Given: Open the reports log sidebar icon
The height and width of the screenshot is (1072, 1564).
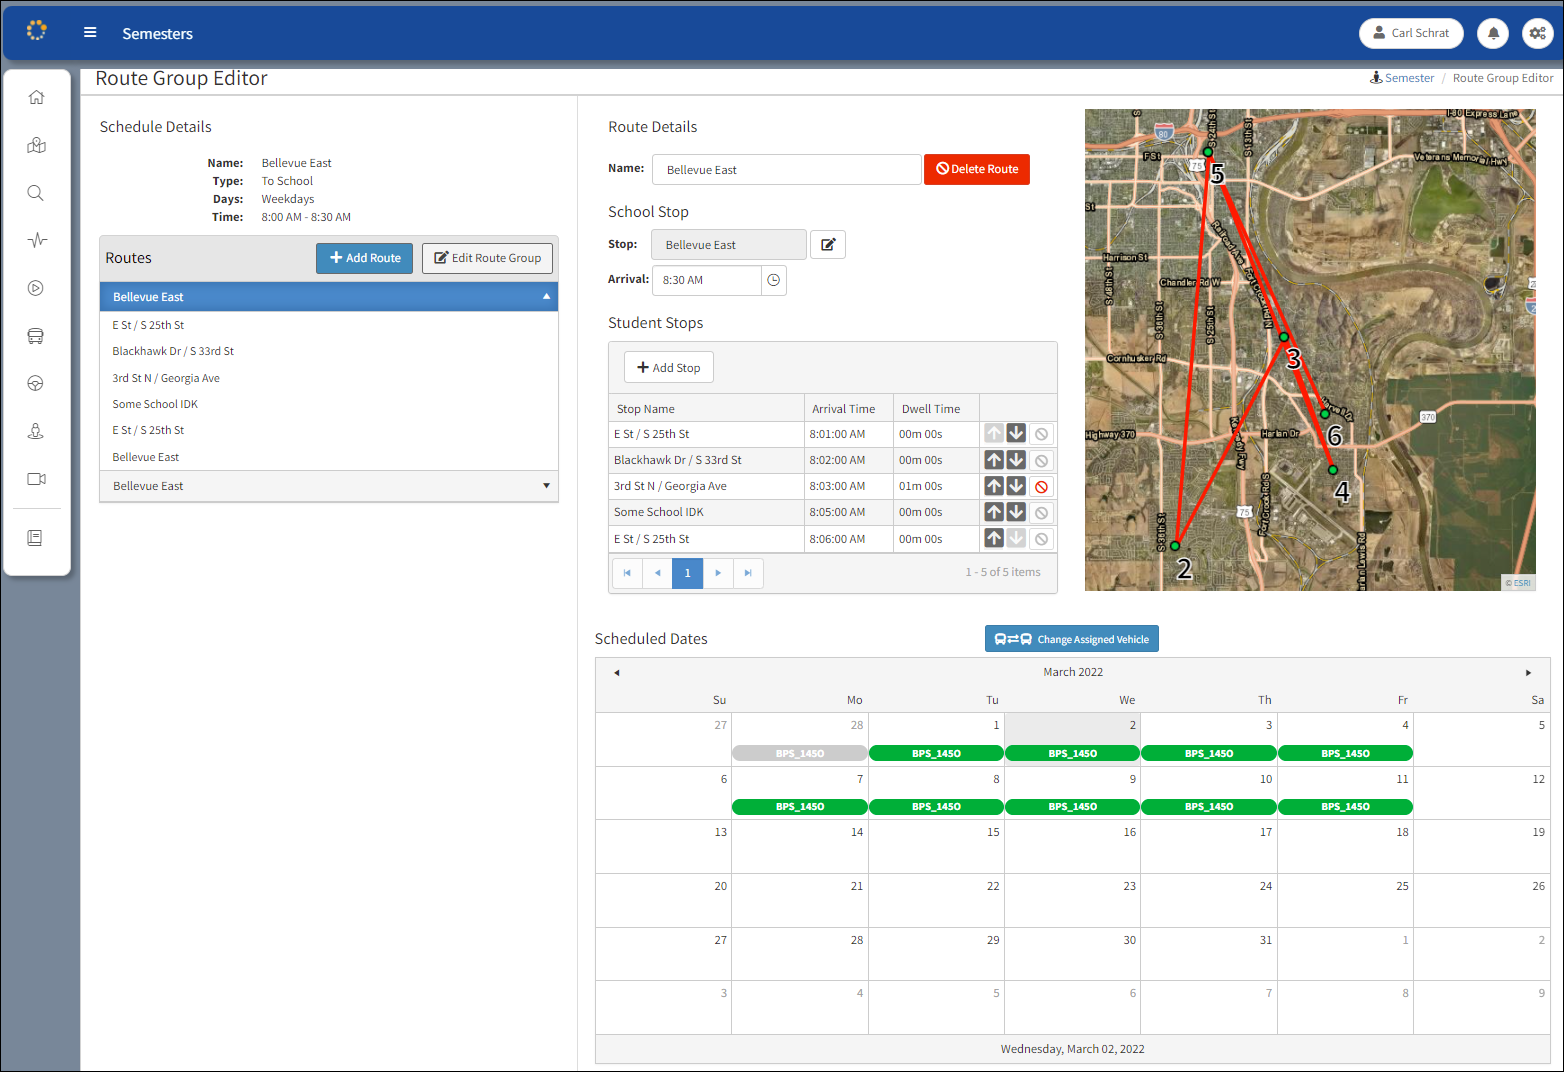Looking at the screenshot, I should (x=36, y=538).
